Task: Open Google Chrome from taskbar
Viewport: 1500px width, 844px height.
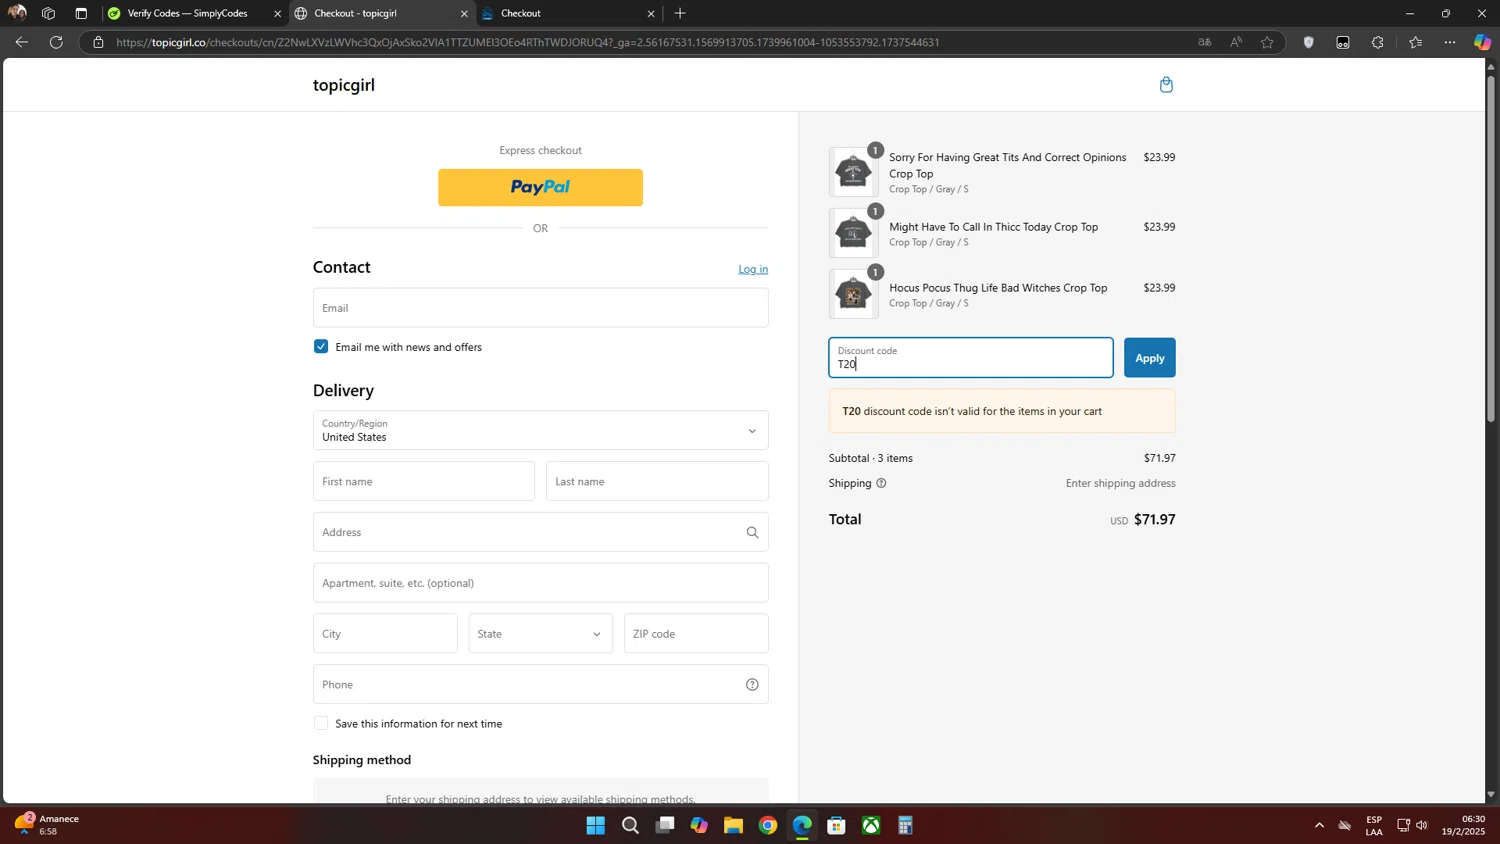Action: pos(768,826)
